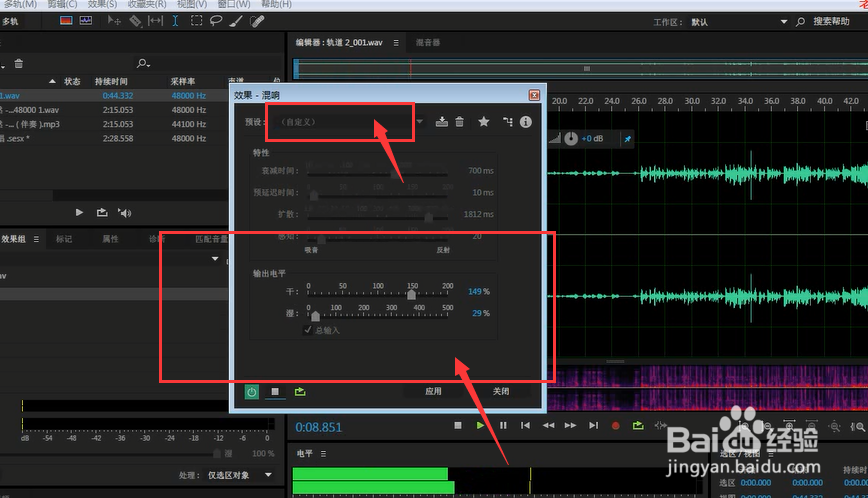The height and width of the screenshot is (498, 868).
Task: Open the 处理 仅选区对象 dropdown
Action: [x=240, y=475]
